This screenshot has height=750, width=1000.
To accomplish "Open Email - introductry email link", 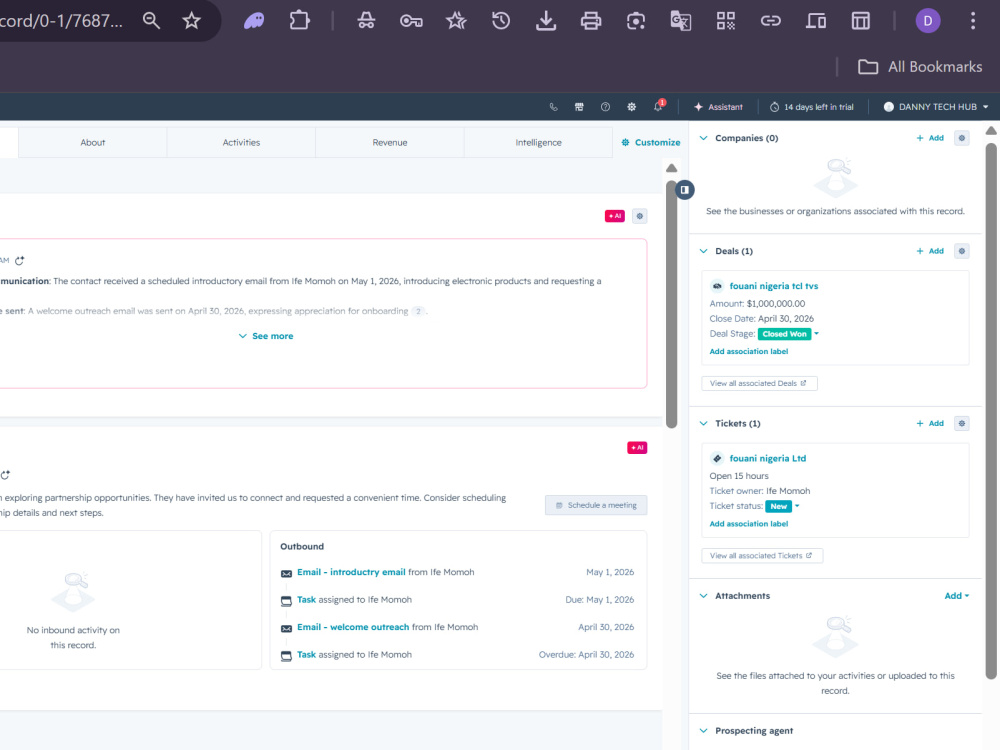I will 351,572.
